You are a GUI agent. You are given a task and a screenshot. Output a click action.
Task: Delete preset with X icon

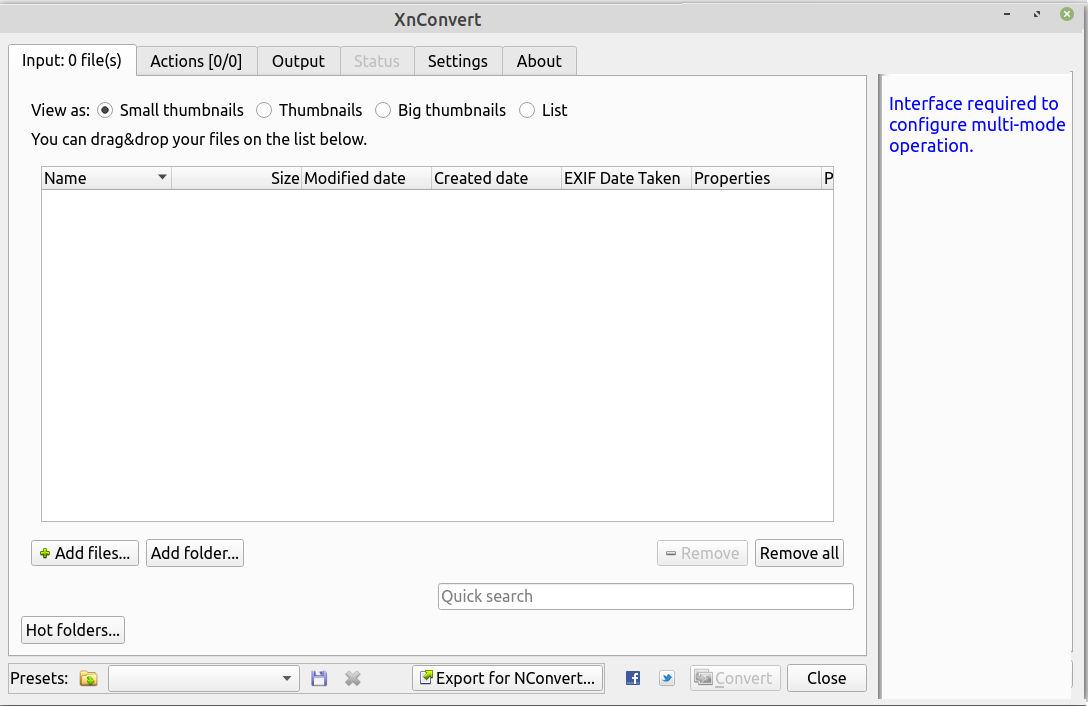pyautogui.click(x=352, y=678)
